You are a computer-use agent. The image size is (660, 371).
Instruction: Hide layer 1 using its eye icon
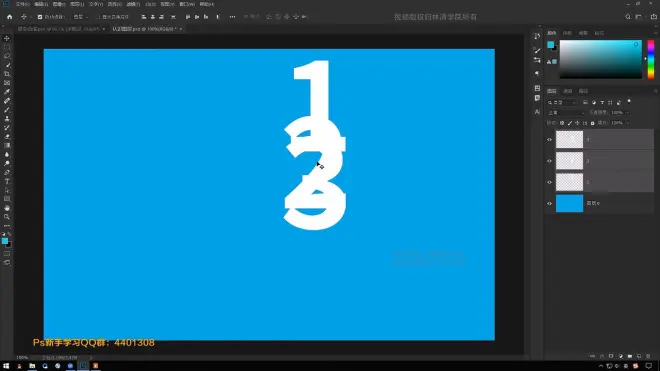pos(549,182)
